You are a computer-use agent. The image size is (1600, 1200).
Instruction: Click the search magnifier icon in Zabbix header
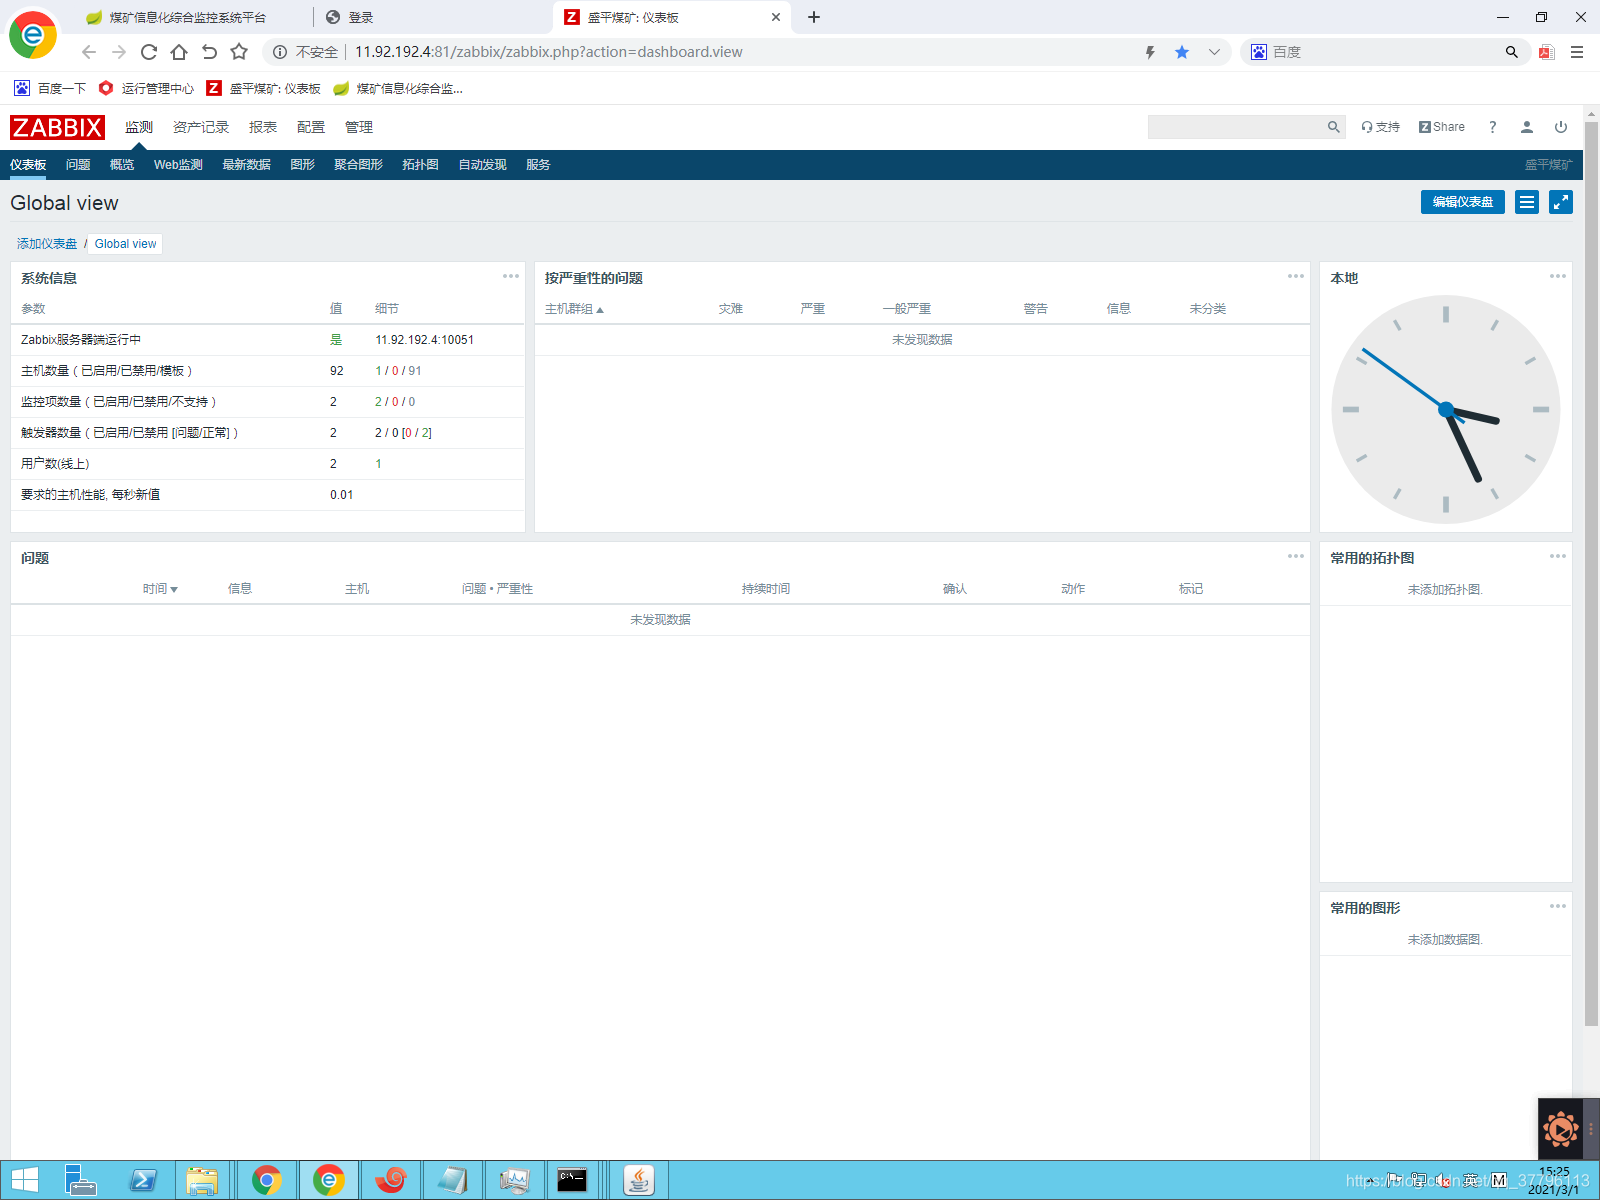tap(1333, 127)
